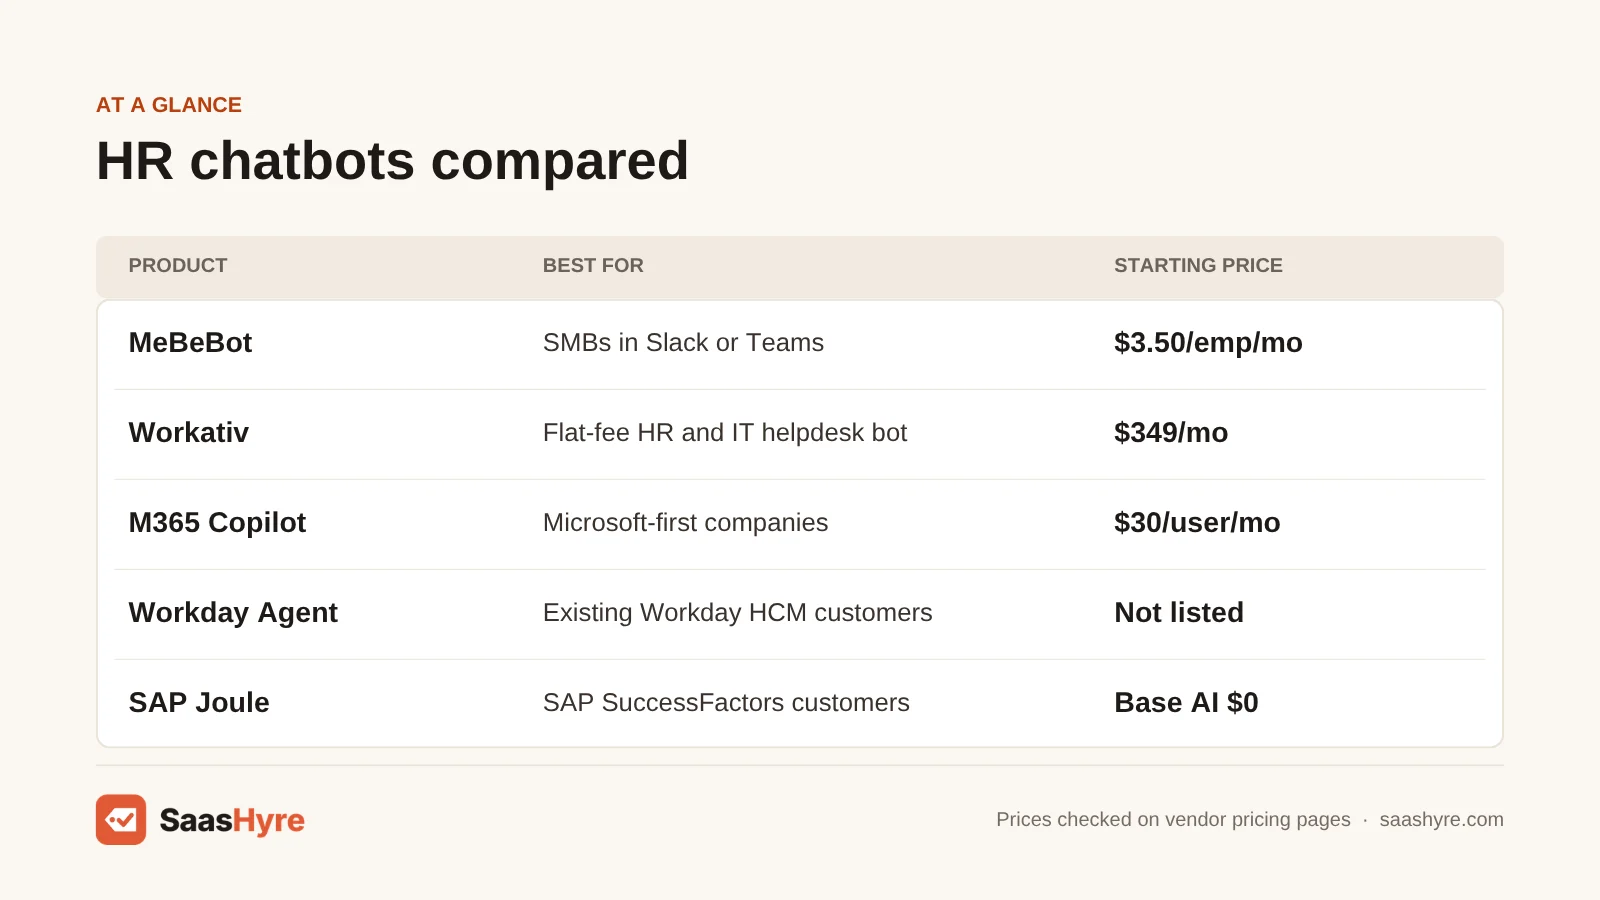The height and width of the screenshot is (900, 1600).
Task: Select the MeBeBot product name
Action: (x=190, y=343)
